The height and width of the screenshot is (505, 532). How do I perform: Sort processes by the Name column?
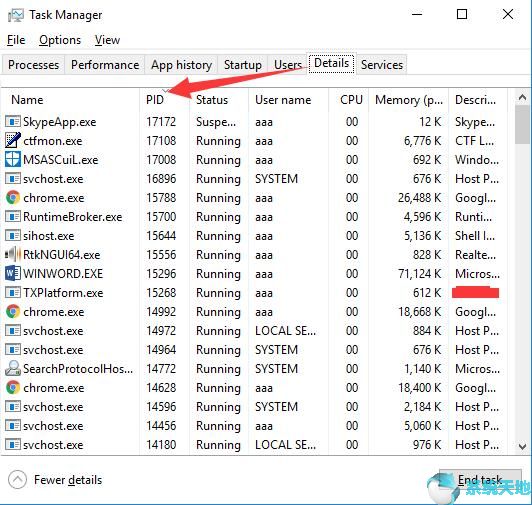point(70,100)
